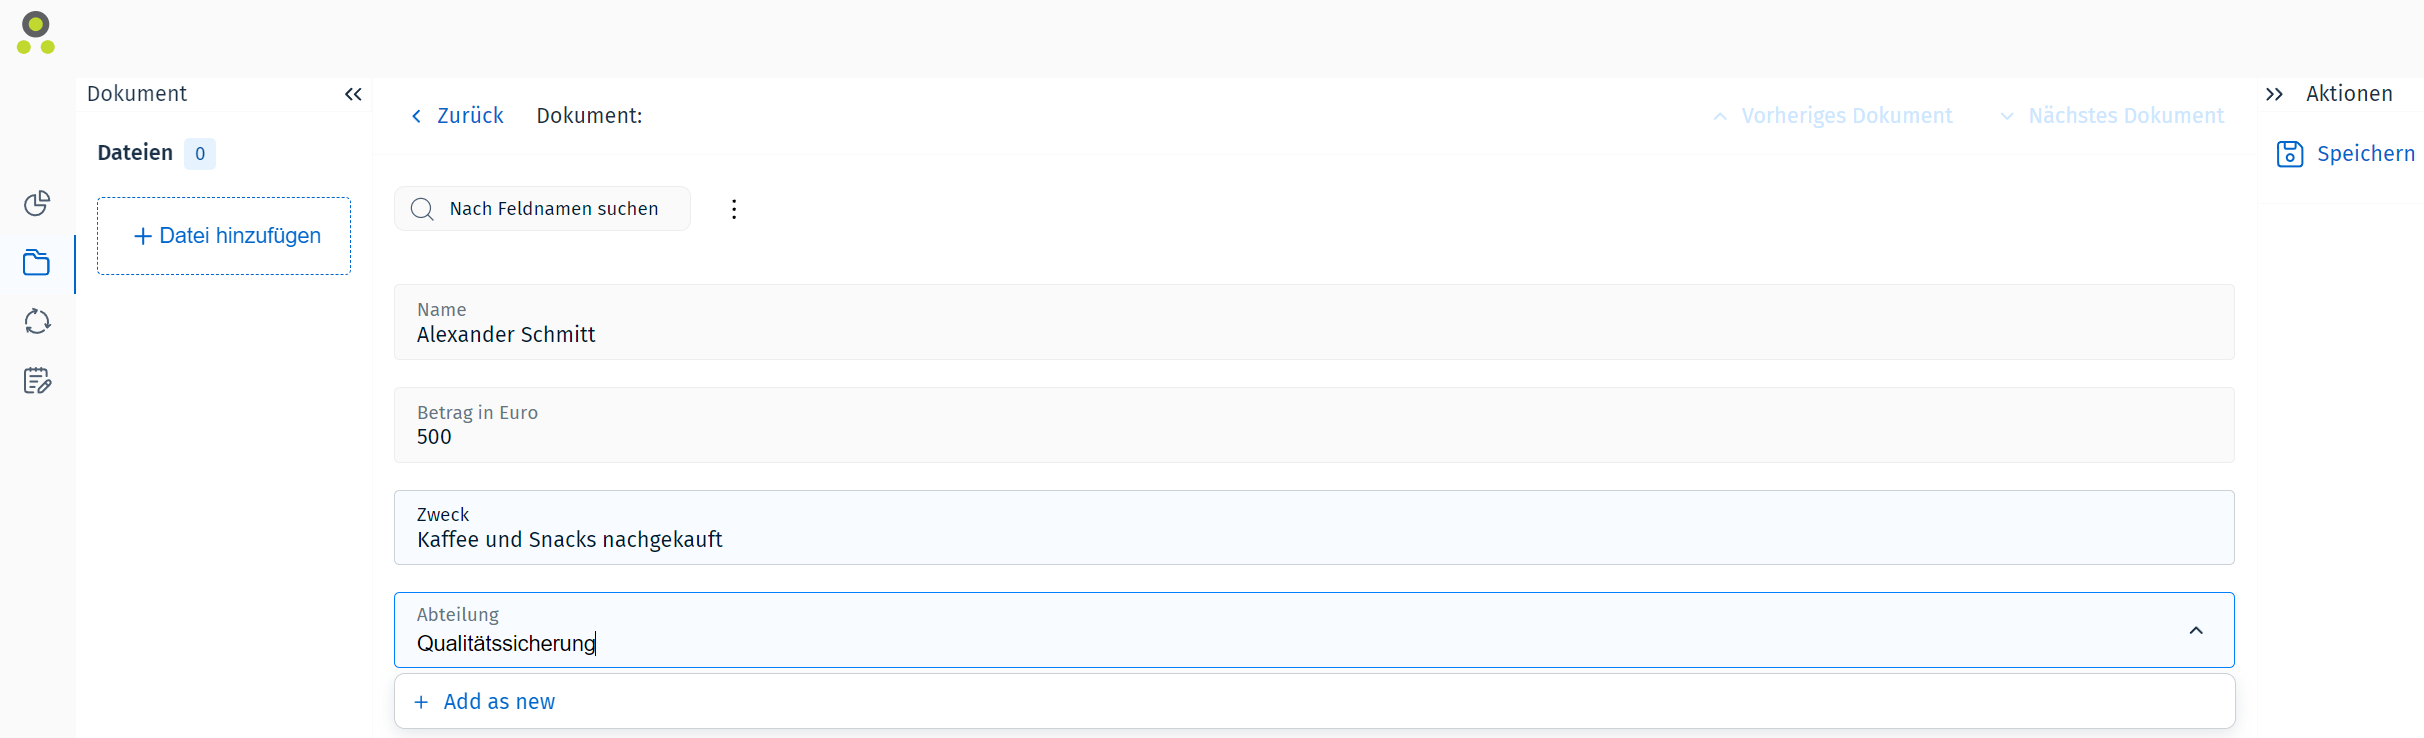Close the Abteilung dropdown with chevron
Image resolution: width=2424 pixels, height=738 pixels.
[x=2196, y=630]
